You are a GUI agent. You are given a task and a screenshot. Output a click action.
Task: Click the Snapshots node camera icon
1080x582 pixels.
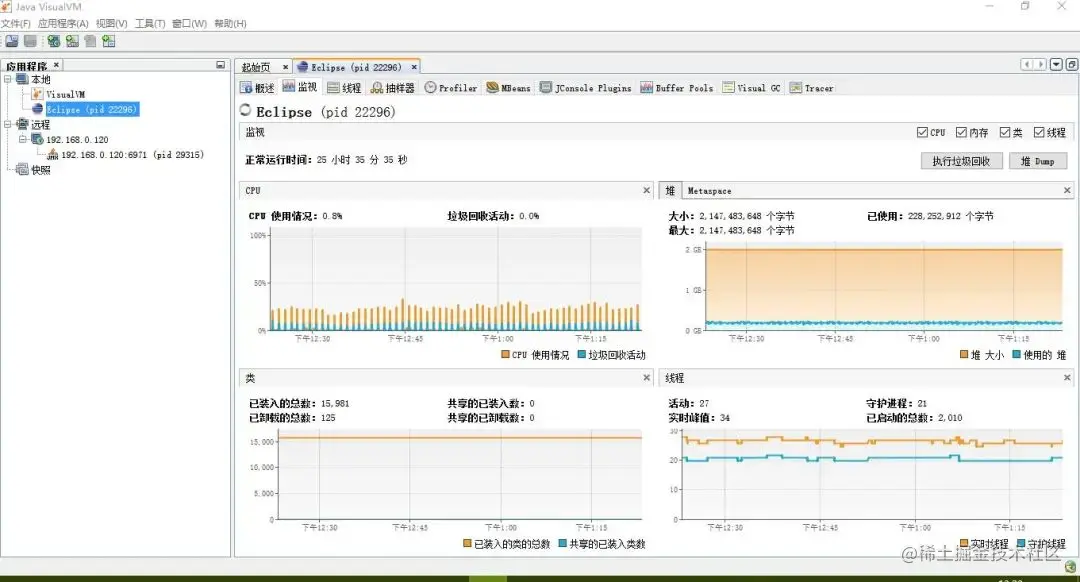[x=23, y=169]
